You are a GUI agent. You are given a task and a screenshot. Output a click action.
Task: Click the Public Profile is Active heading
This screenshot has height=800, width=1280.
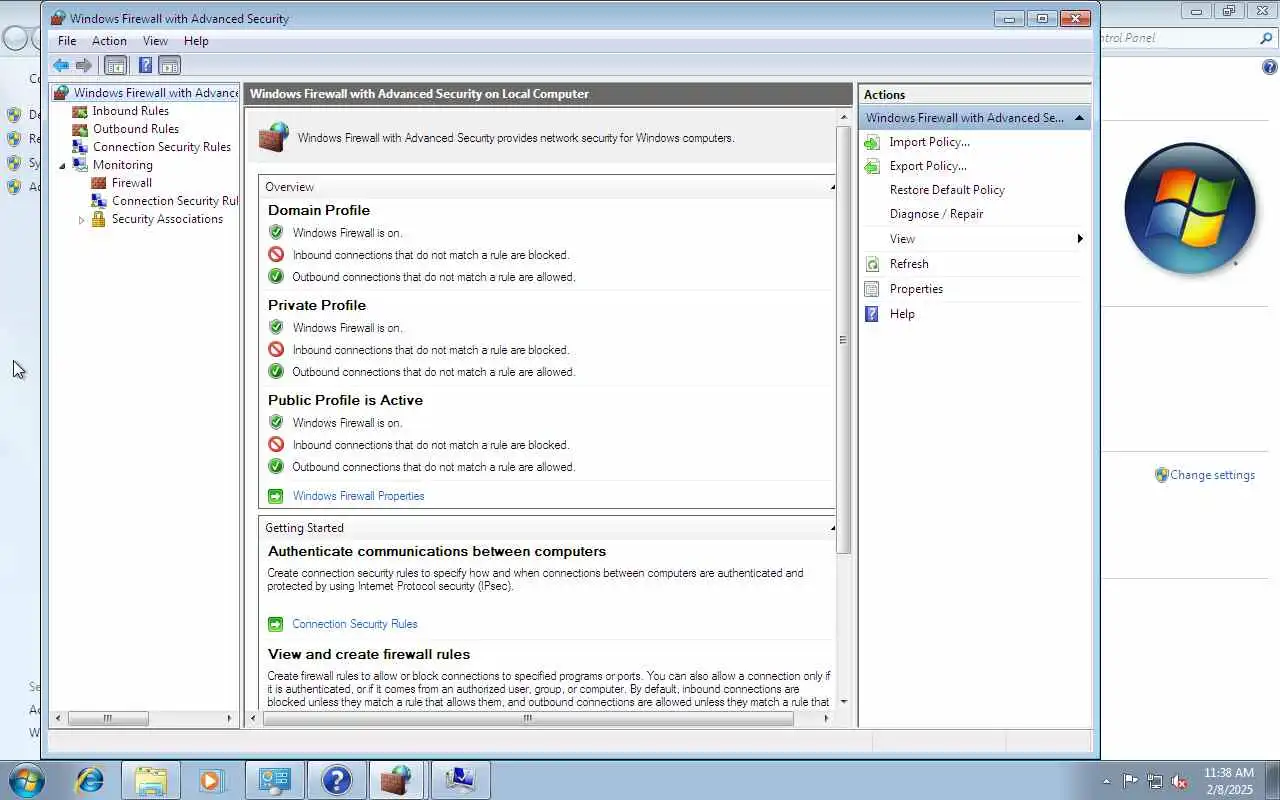tap(345, 400)
